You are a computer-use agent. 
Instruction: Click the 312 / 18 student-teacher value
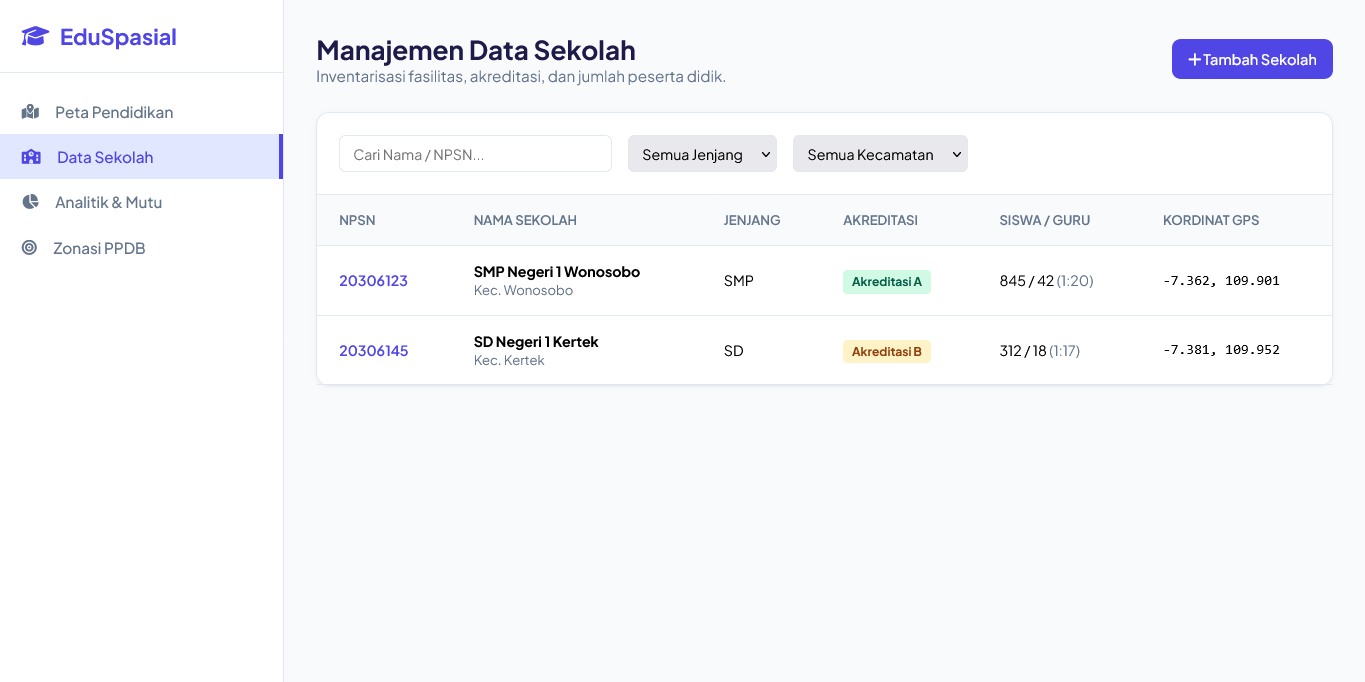(1023, 351)
